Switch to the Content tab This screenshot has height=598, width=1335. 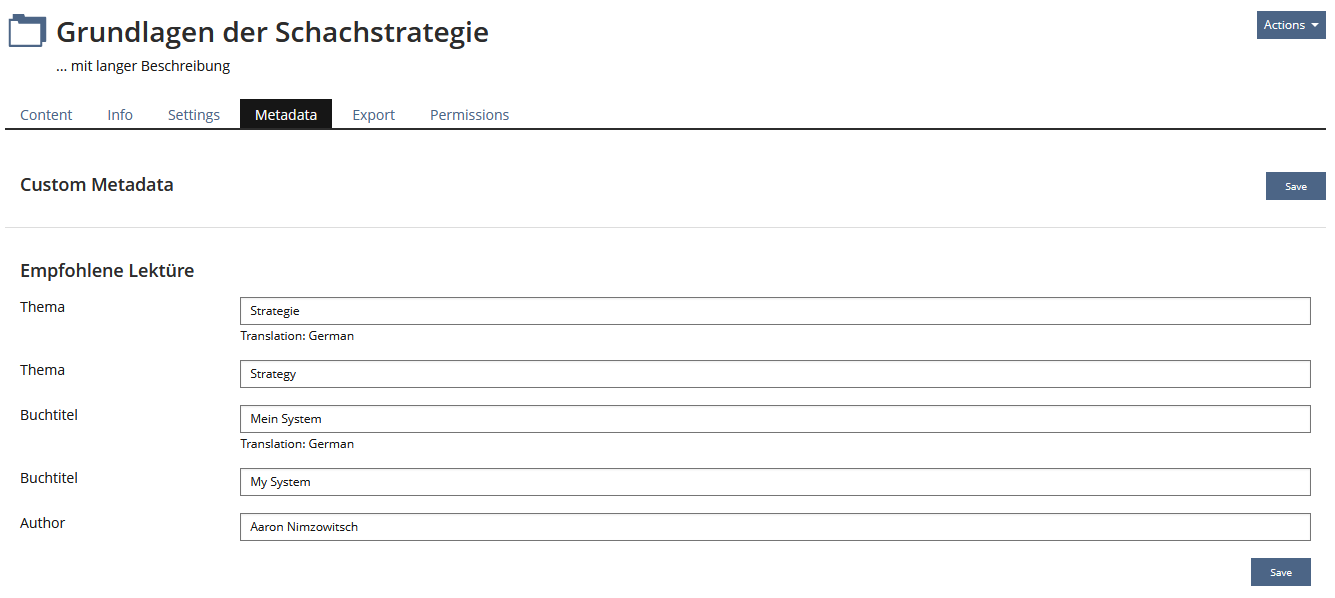point(46,115)
